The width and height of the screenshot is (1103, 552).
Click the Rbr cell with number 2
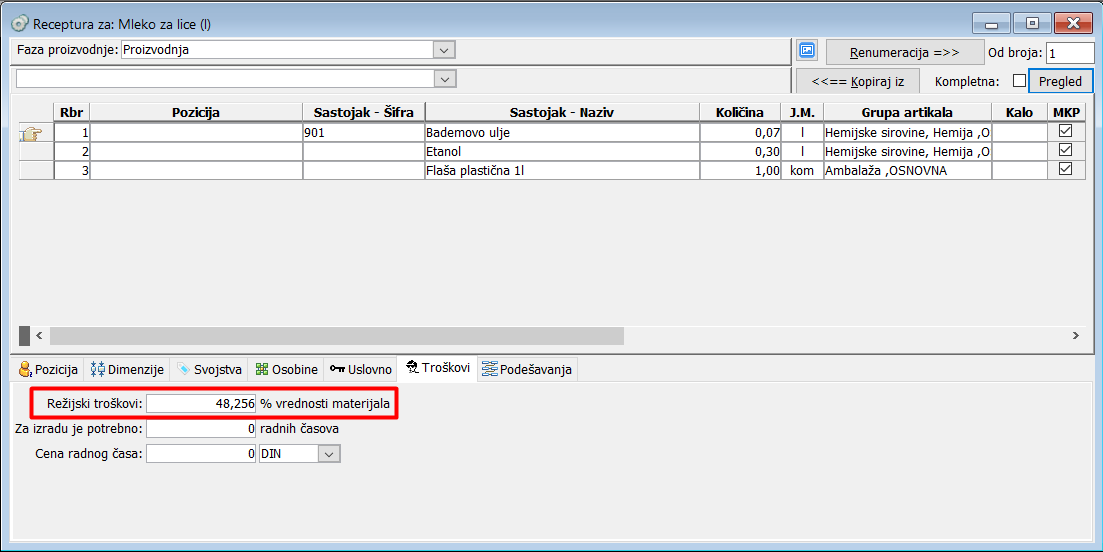coord(72,151)
